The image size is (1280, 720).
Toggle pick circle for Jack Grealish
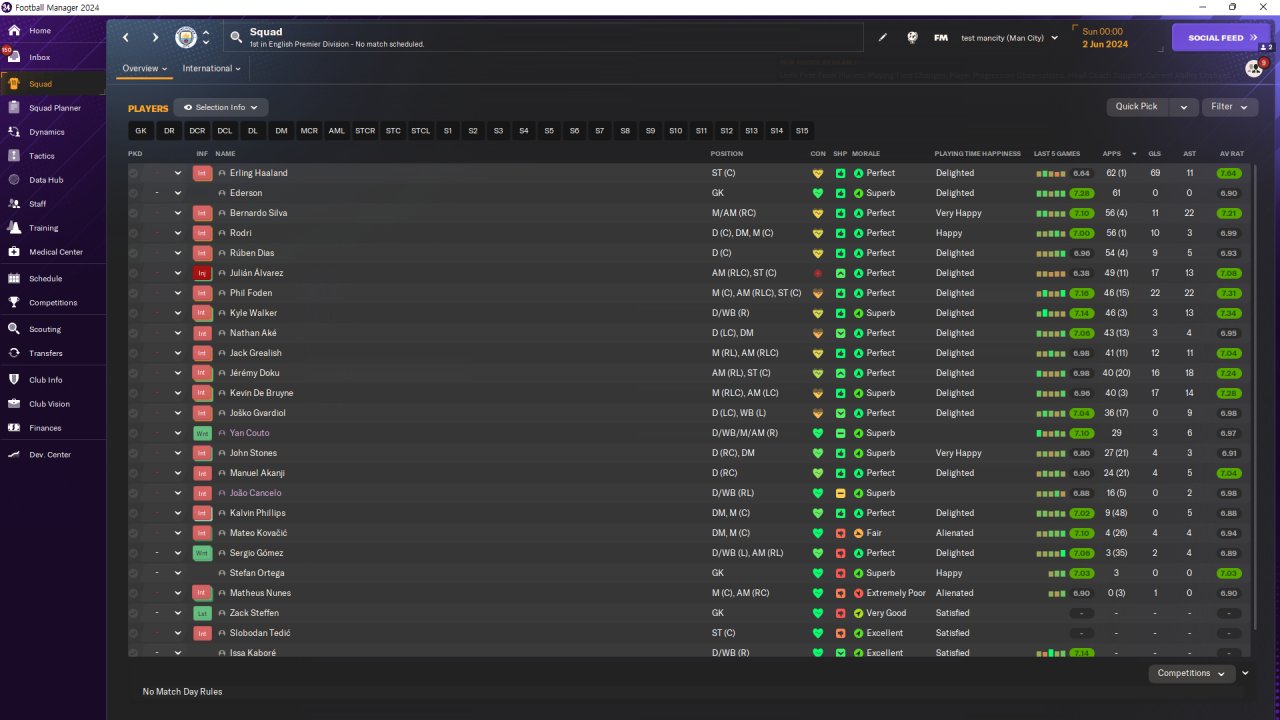[133, 353]
